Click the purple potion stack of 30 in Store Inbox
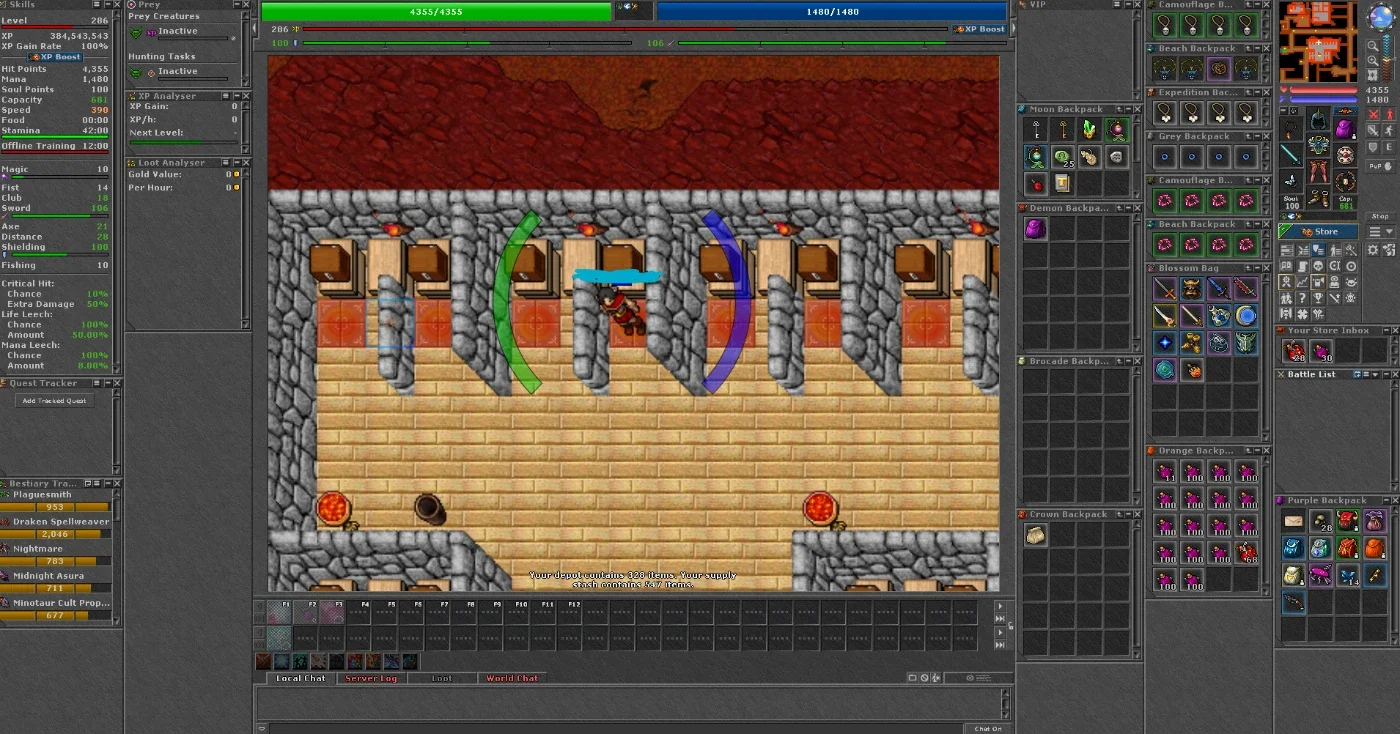This screenshot has height=734, width=1400. (1321, 351)
